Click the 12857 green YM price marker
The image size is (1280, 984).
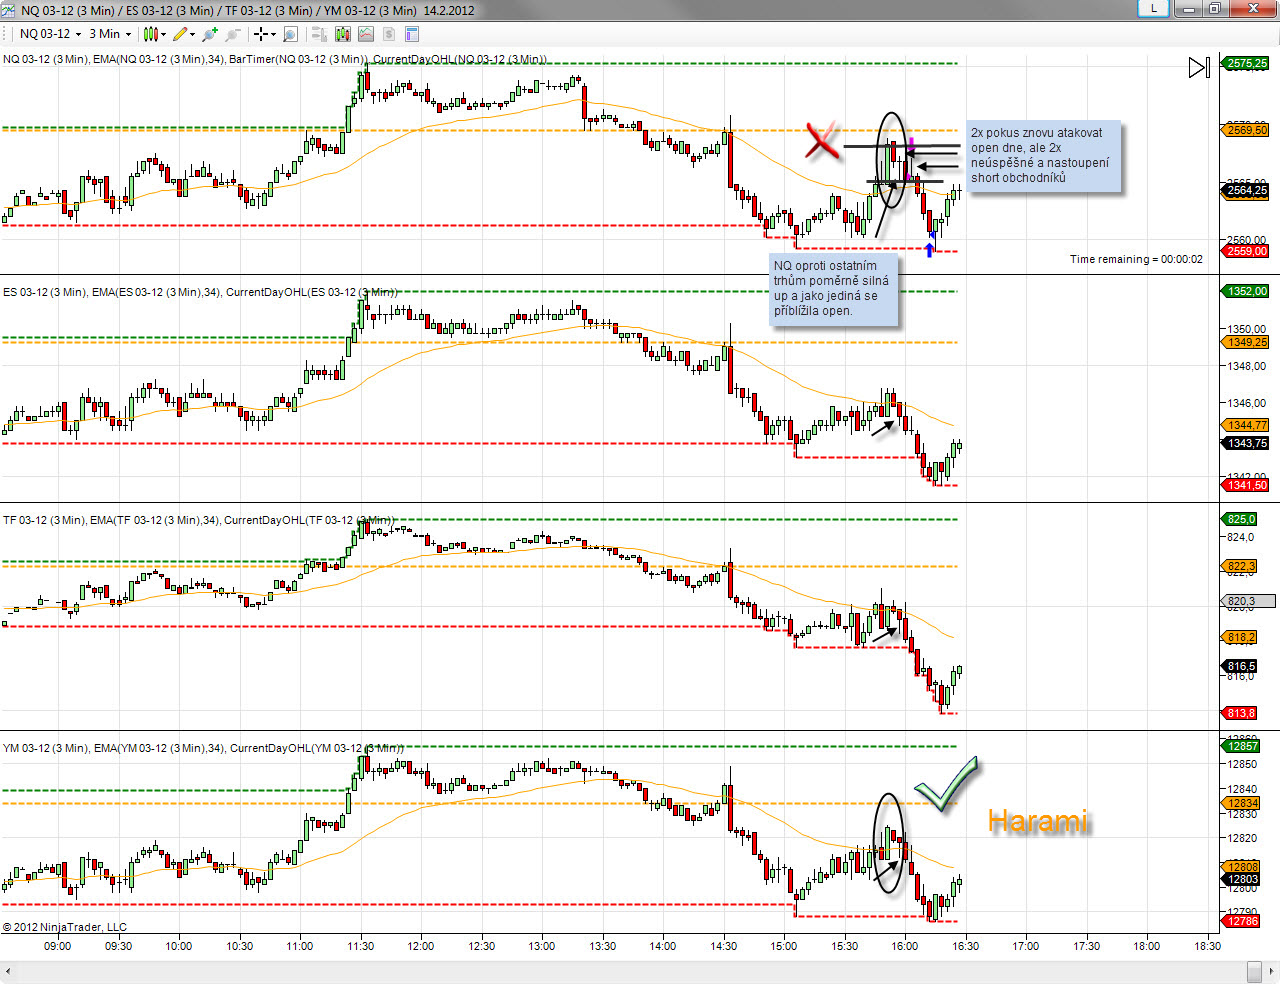click(1242, 746)
